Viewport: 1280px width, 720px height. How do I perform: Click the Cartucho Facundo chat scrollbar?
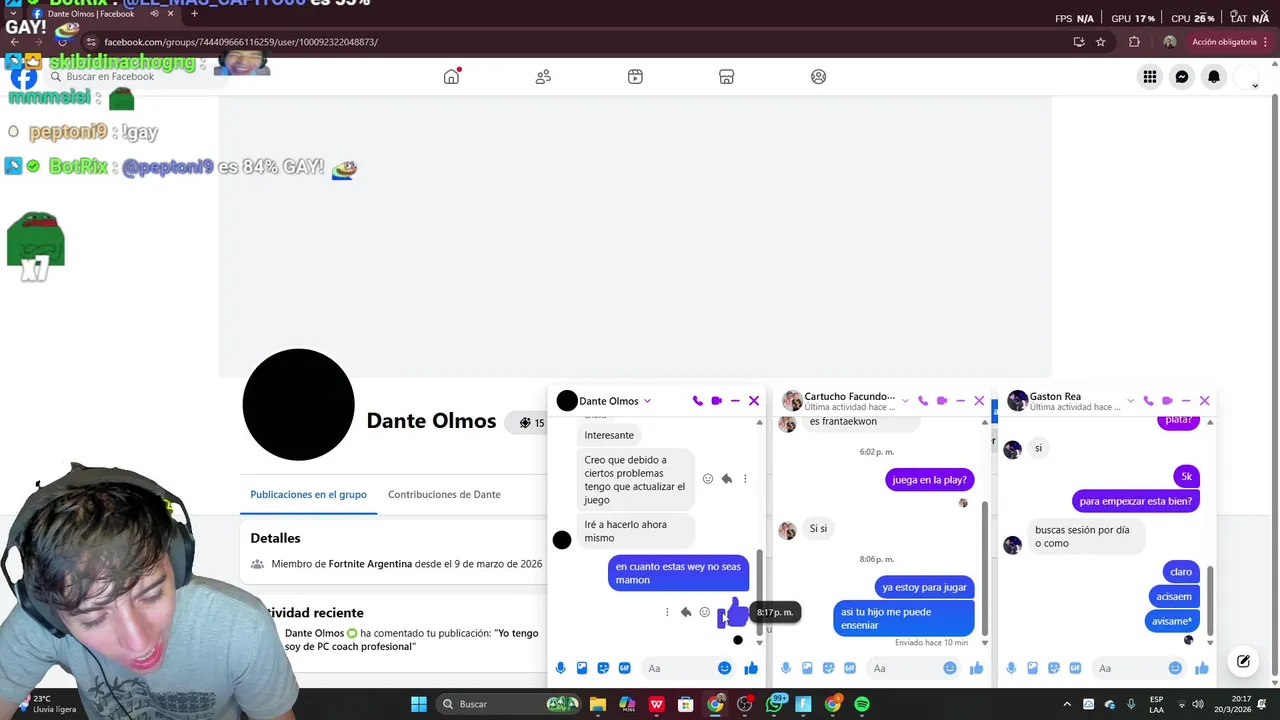pyautogui.click(x=985, y=567)
